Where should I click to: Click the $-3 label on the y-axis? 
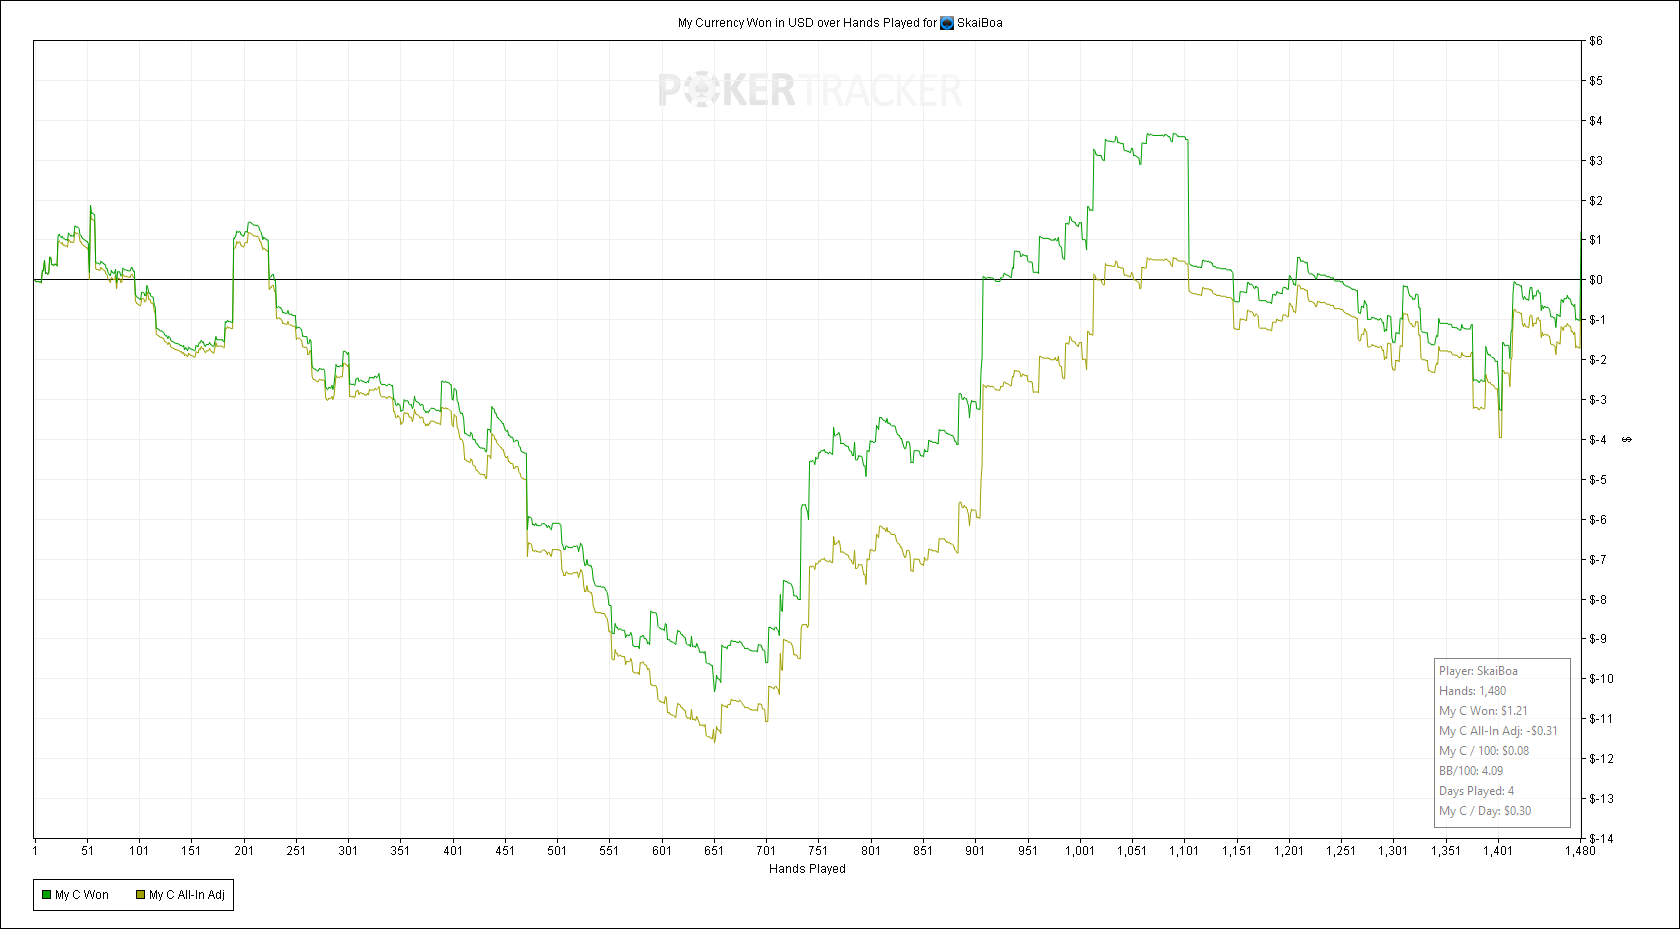(x=1598, y=400)
